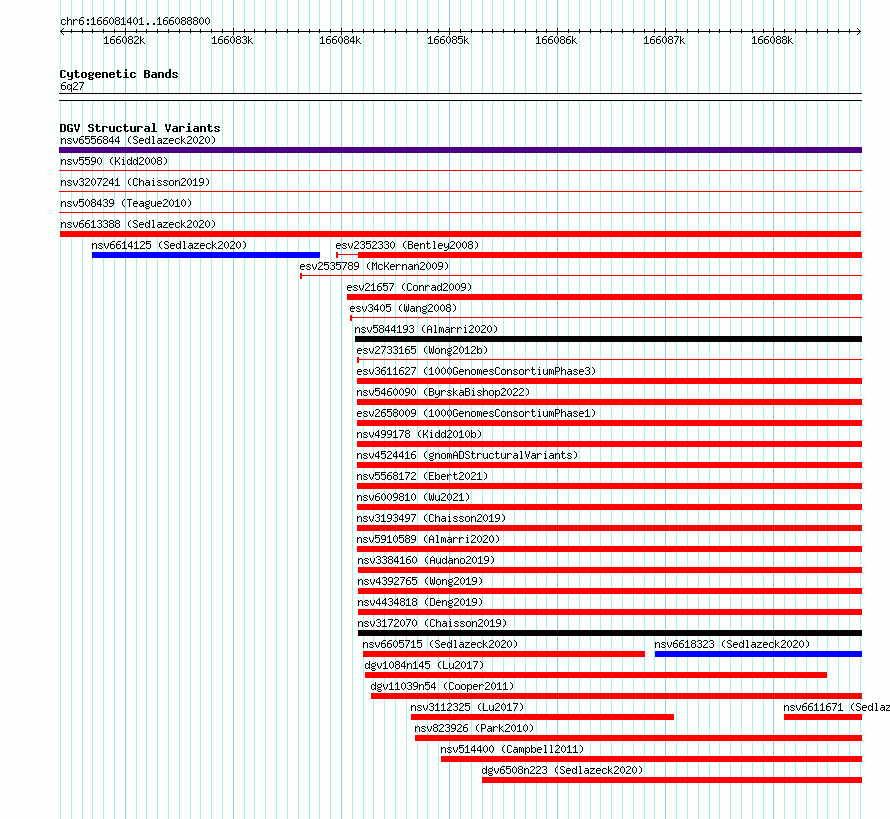Click nsv6613388 (Sedlazeck2020) label
The height and width of the screenshot is (819, 890).
point(138,224)
